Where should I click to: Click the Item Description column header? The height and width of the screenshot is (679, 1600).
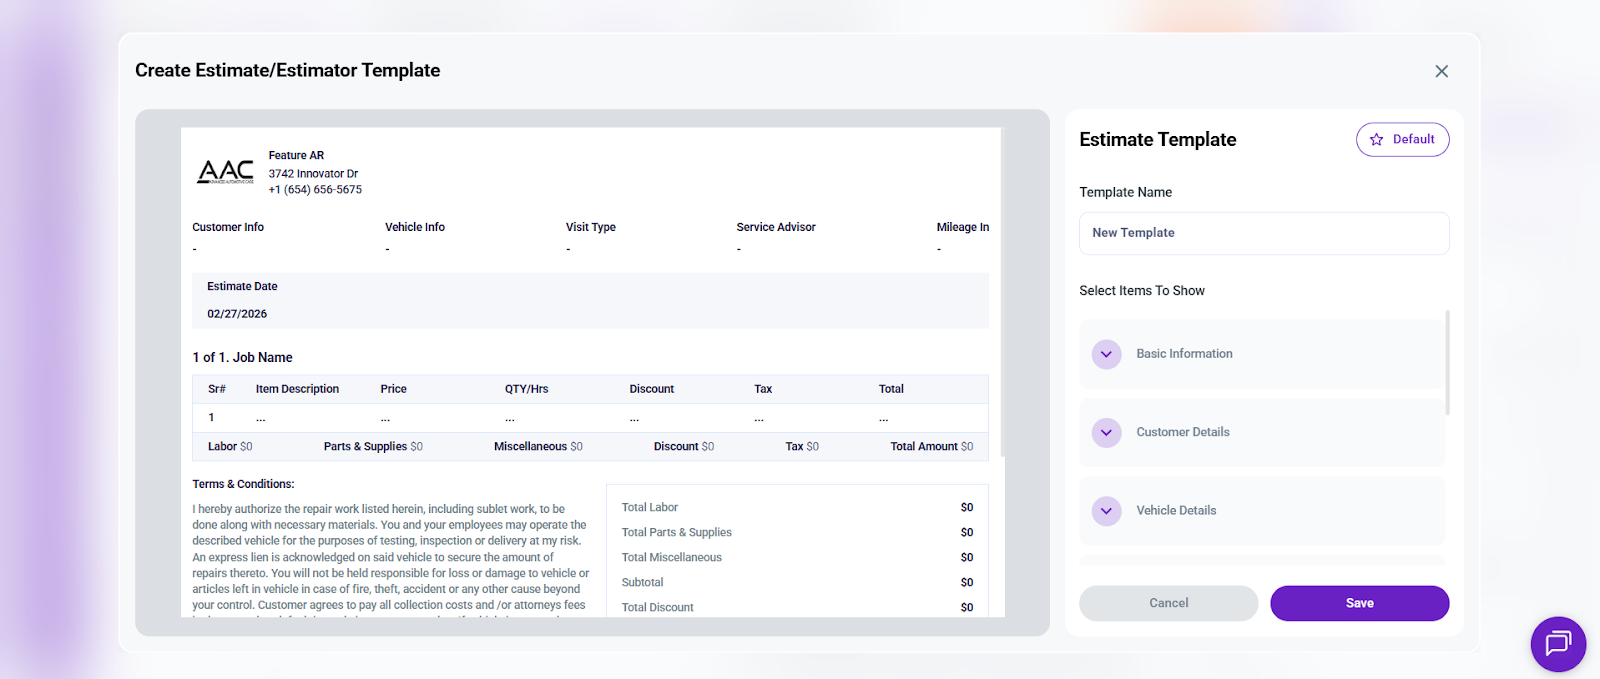[297, 389]
